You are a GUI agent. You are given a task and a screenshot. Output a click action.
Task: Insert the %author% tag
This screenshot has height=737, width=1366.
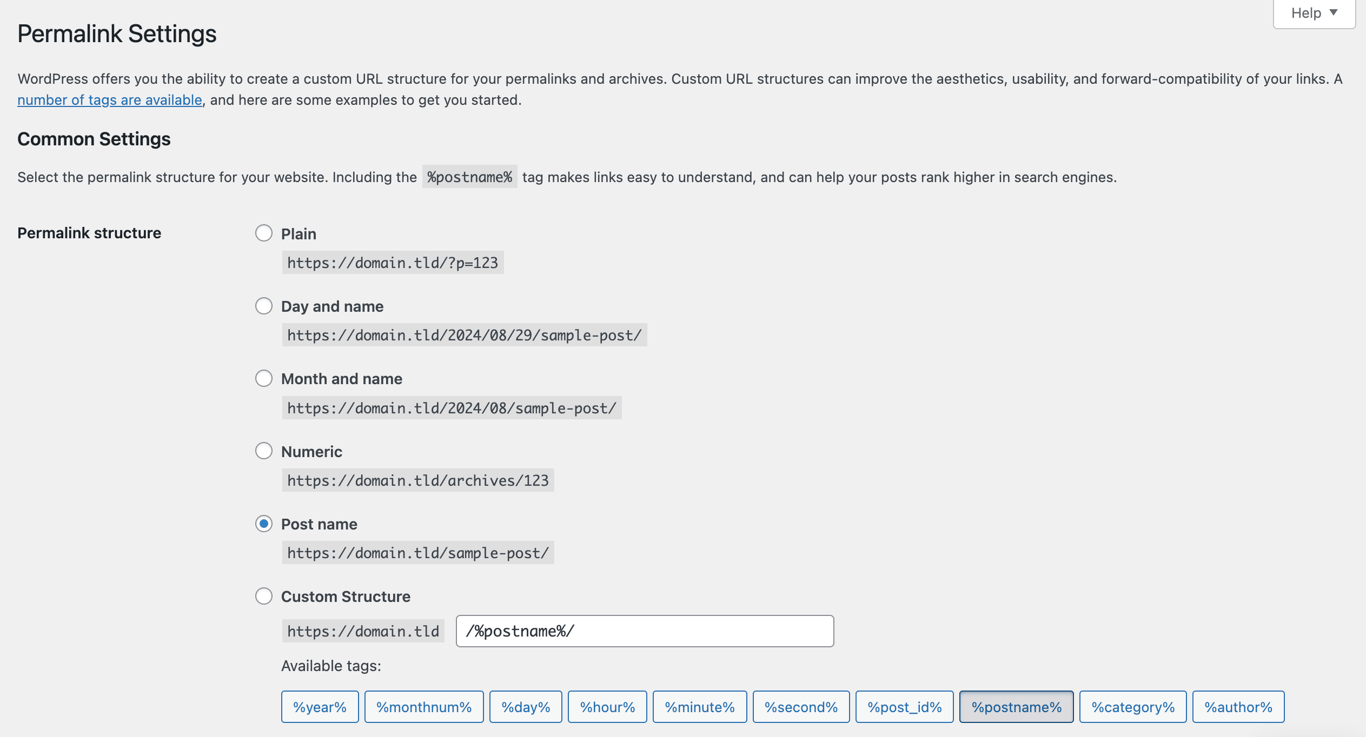coord(1238,706)
